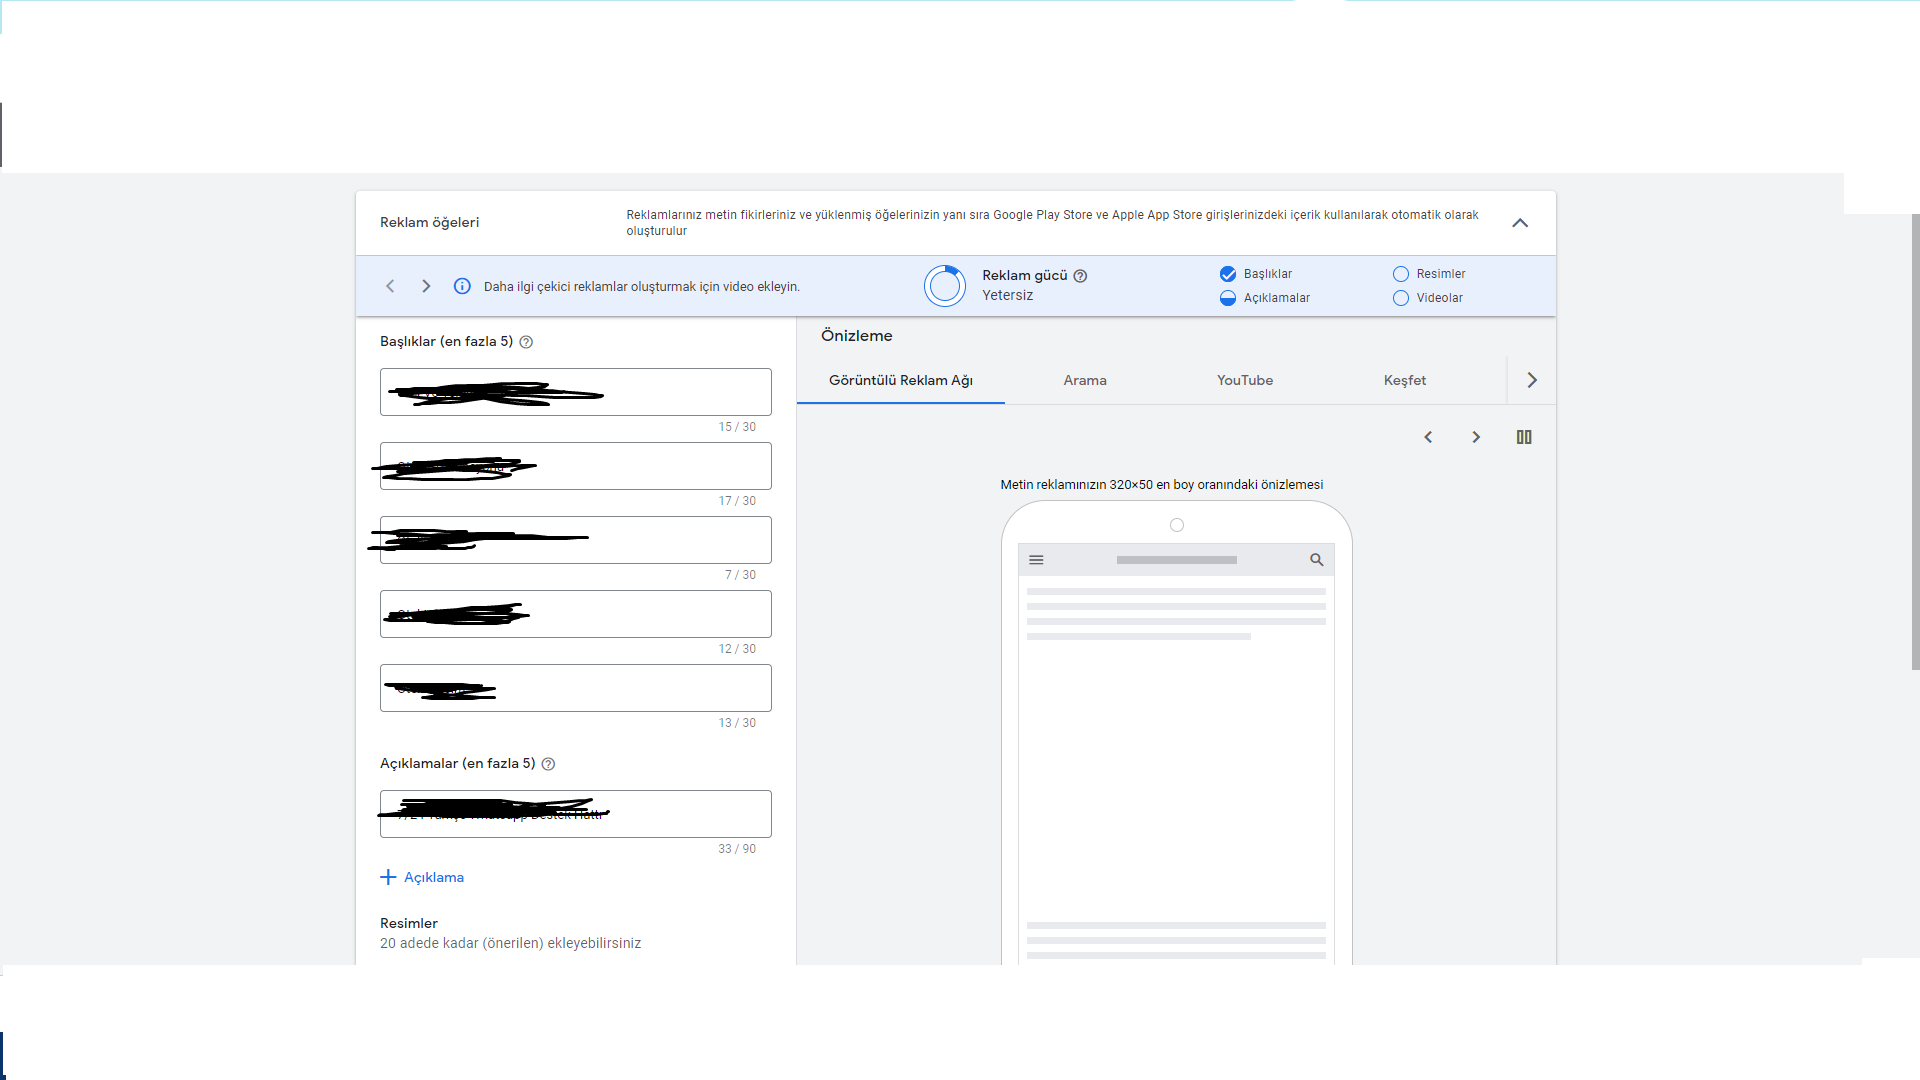Click the Resimler status circle

pos(1401,274)
